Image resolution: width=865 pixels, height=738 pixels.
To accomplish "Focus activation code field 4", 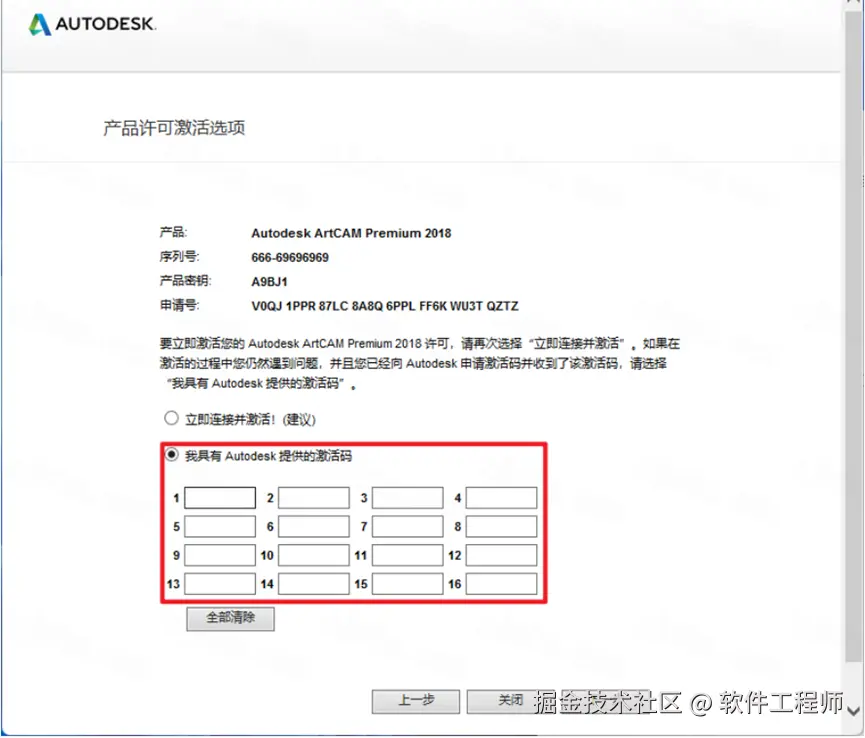I will (501, 498).
